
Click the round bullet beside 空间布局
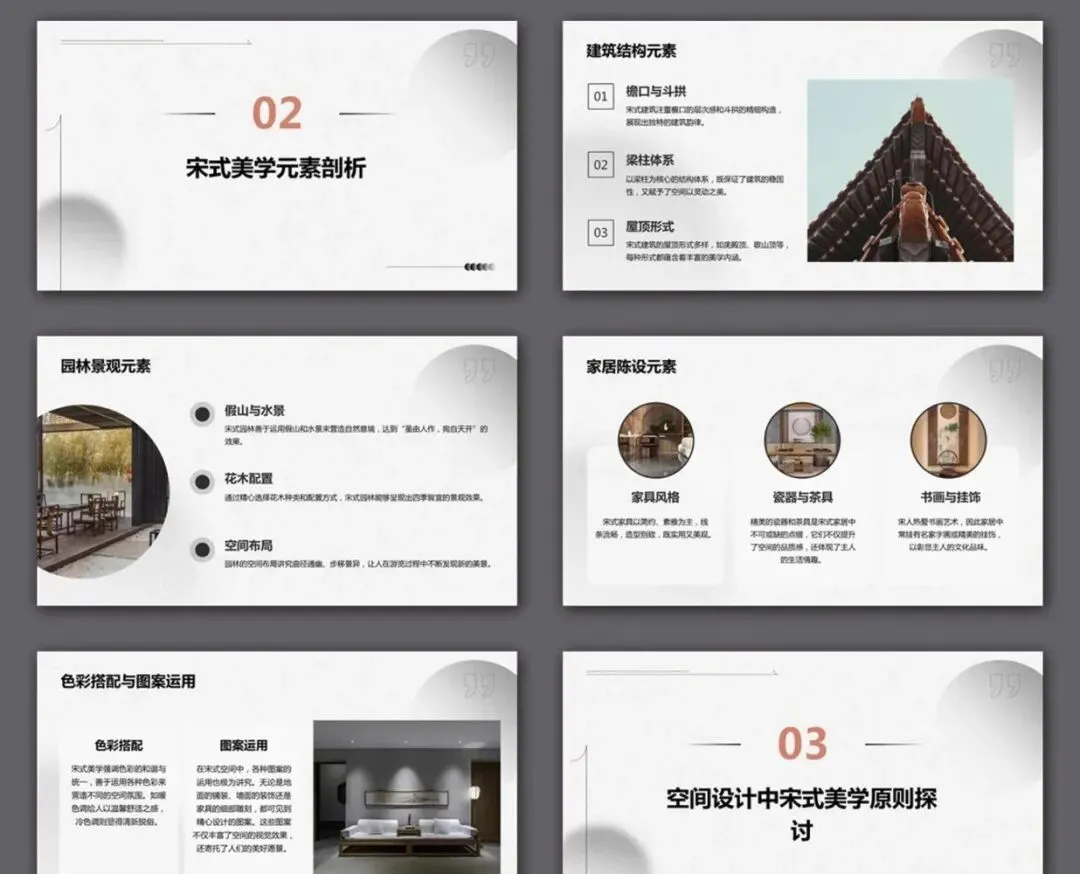click(202, 550)
